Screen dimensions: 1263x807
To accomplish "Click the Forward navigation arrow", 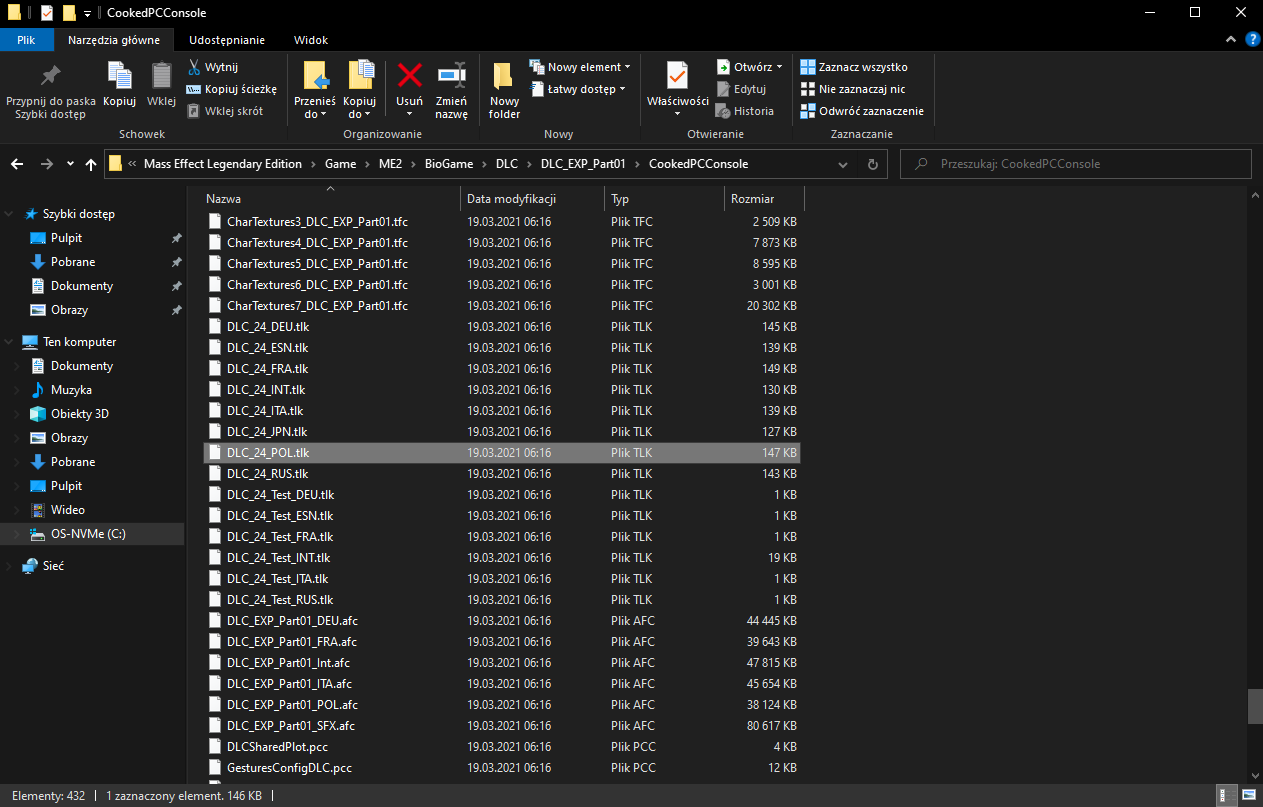I will 46,164.
